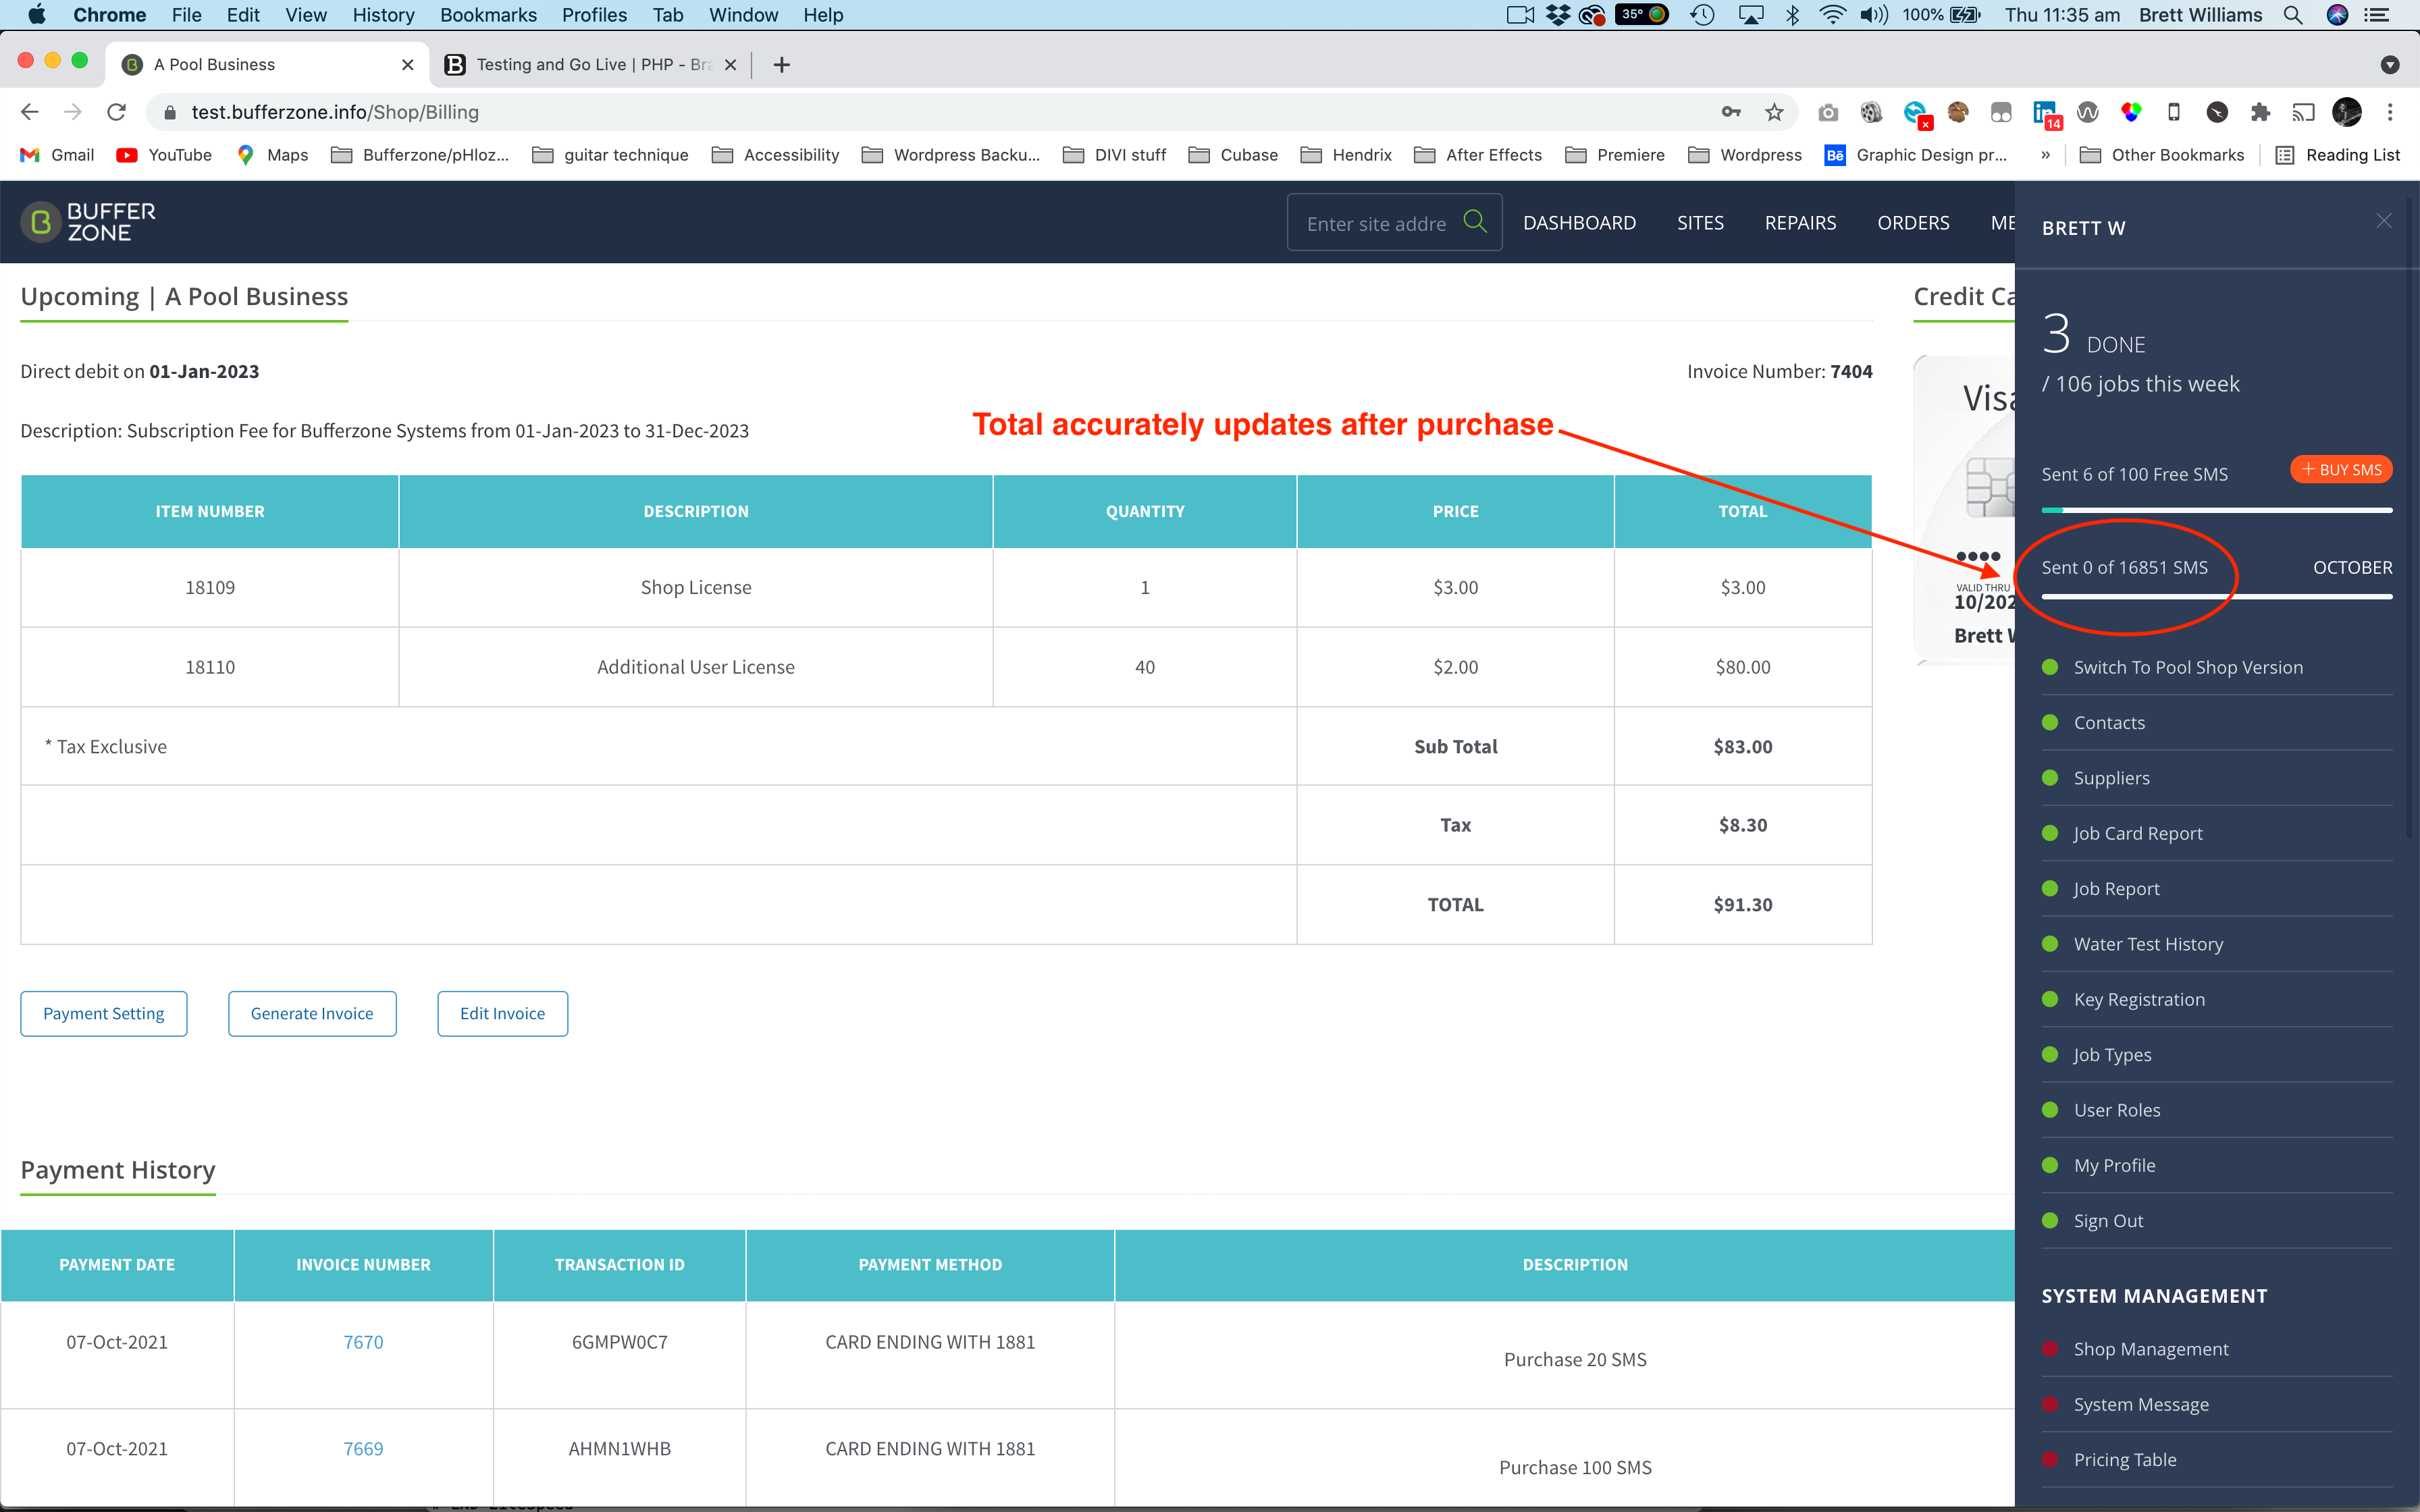Click the free SMS usage progress bar
Viewport: 2420px width, 1512px height.
point(2217,510)
